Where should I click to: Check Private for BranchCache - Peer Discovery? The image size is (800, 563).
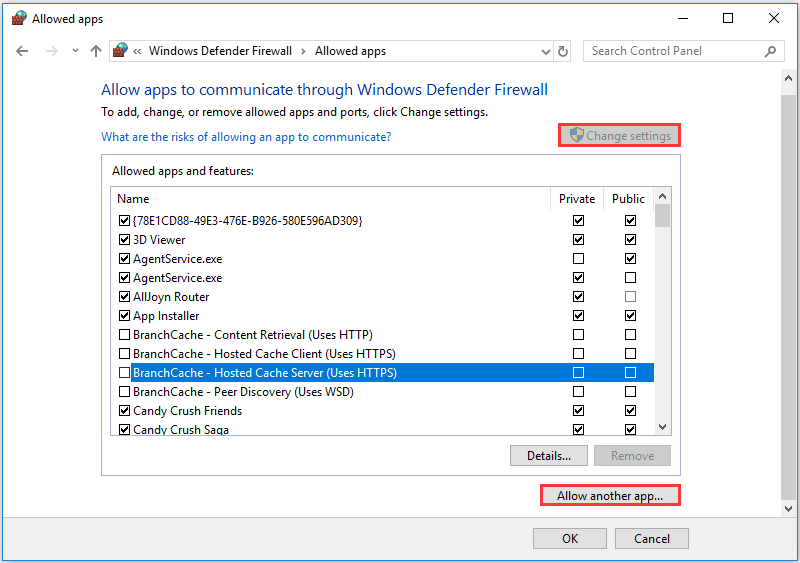578,391
